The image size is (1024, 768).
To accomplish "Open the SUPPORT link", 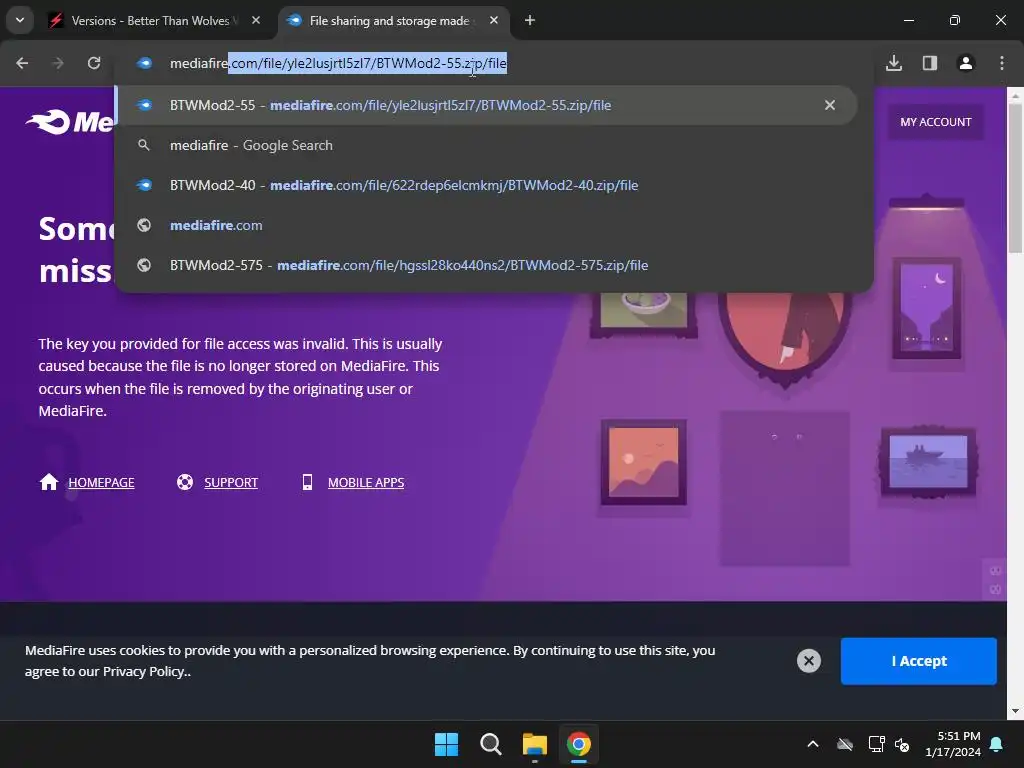I will coord(231,483).
